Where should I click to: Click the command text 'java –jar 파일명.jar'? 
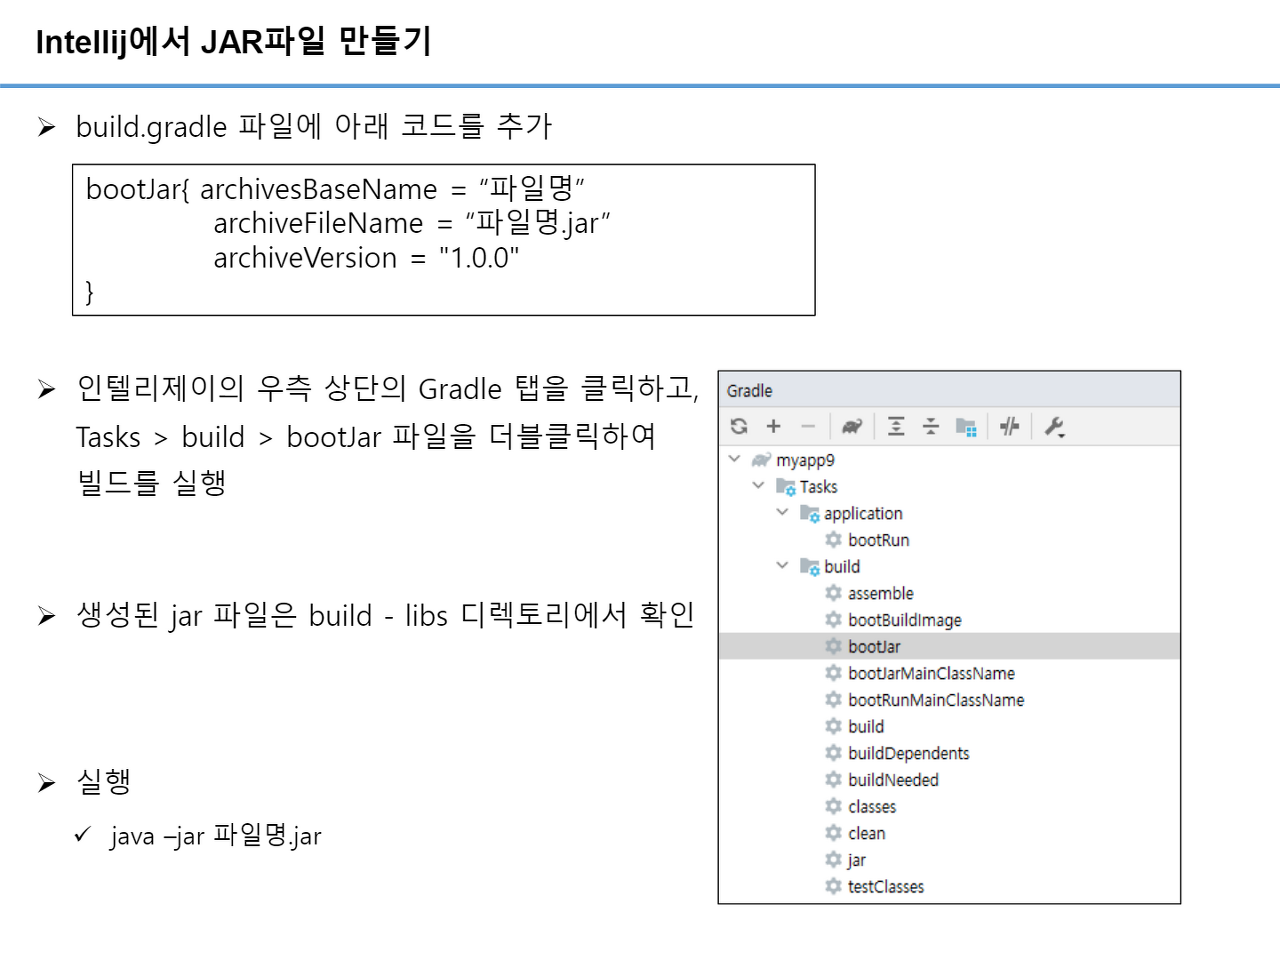pos(216,835)
